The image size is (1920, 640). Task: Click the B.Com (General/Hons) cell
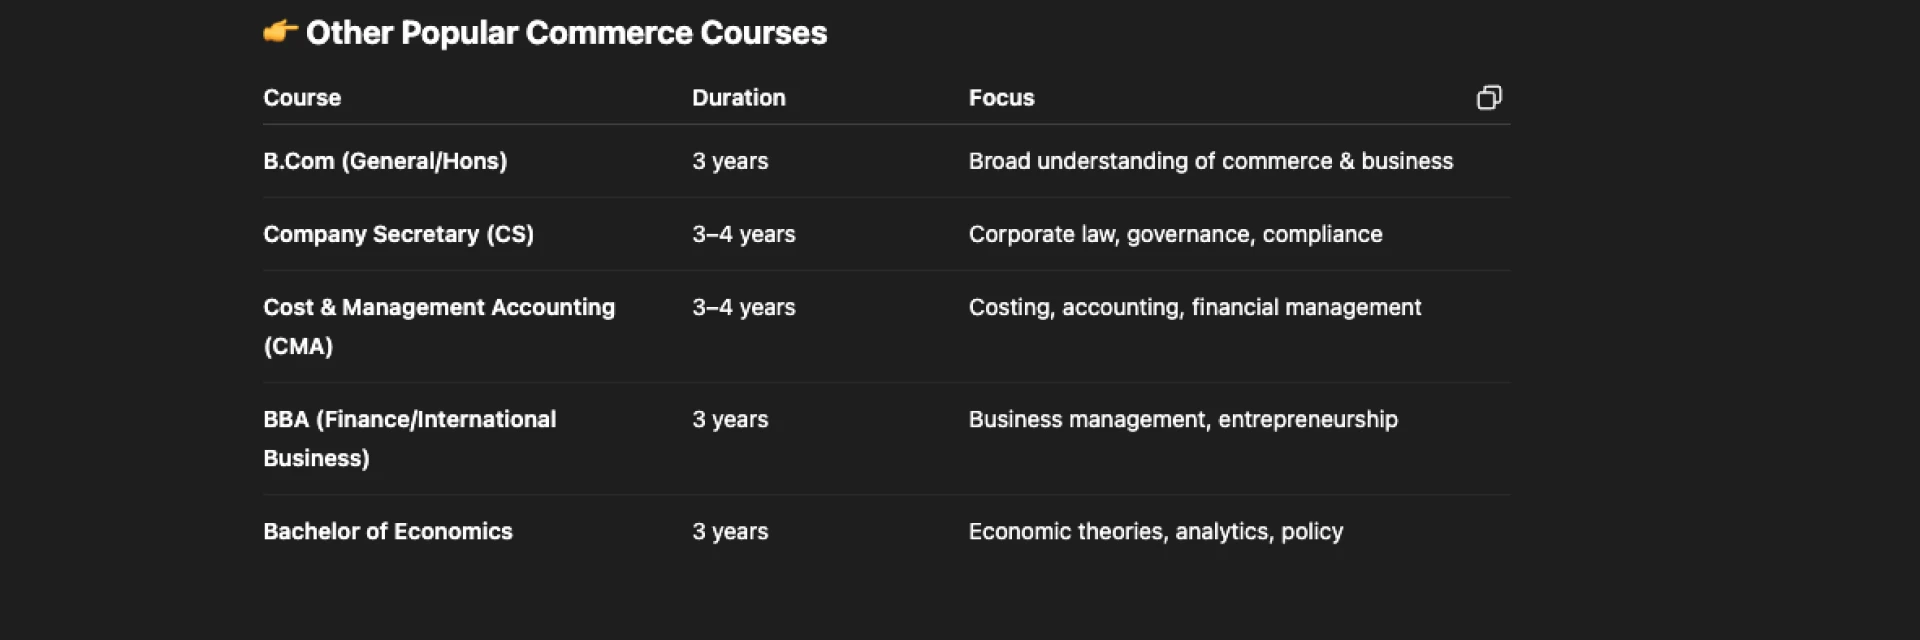pyautogui.click(x=385, y=161)
